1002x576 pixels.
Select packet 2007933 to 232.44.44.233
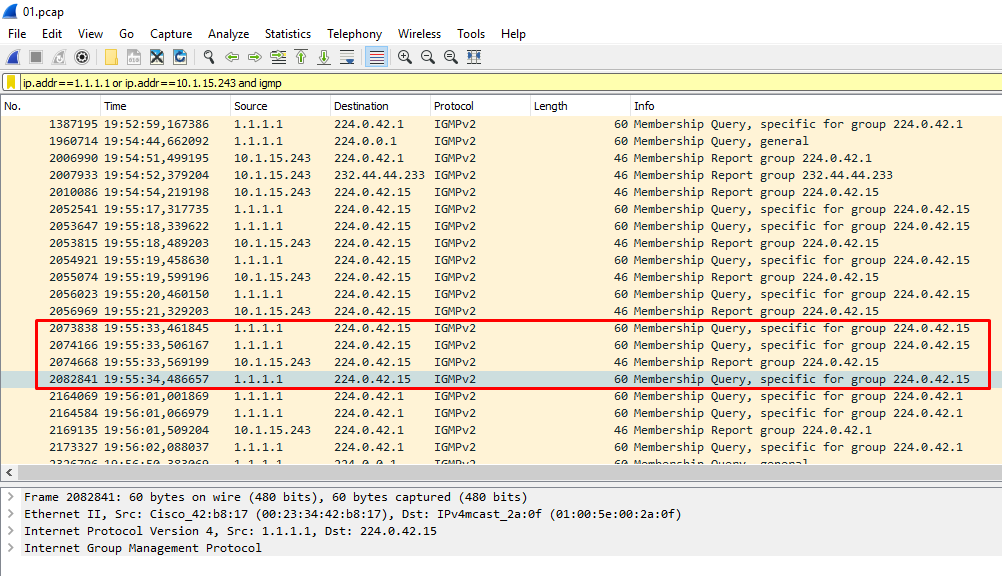502,175
